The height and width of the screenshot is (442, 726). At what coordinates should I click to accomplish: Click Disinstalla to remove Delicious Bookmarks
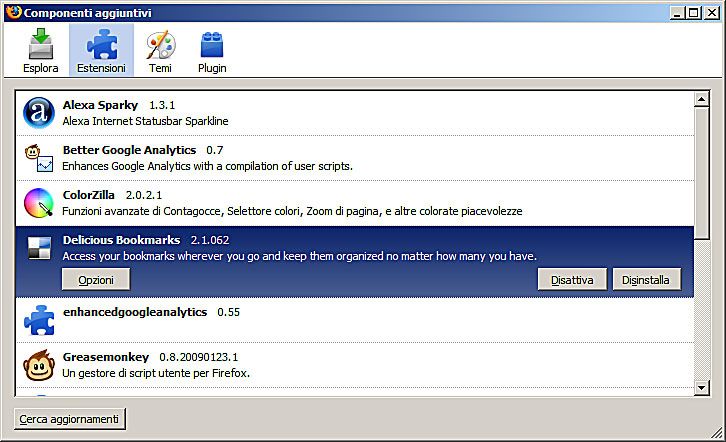pyautogui.click(x=646, y=280)
